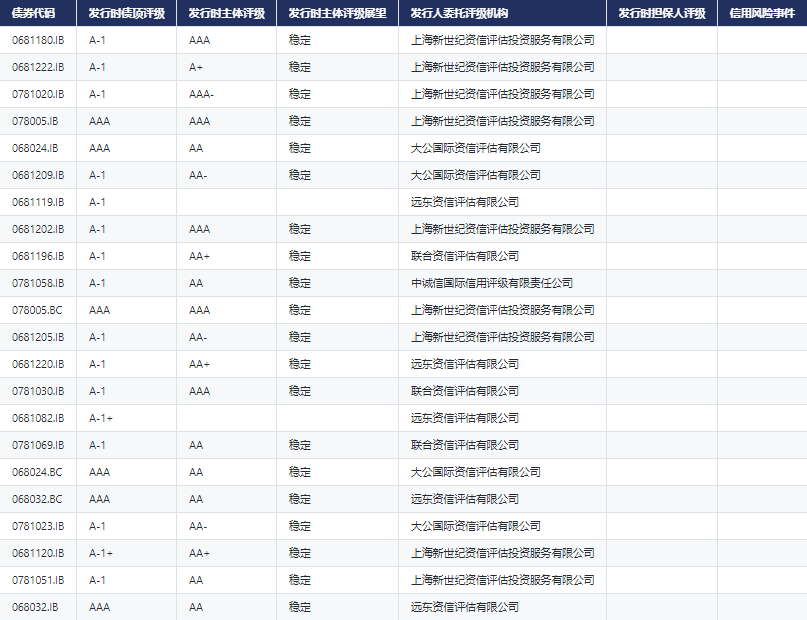This screenshot has height=620, width=807.
Task: Select 大公国际资信评估有限公司 in 068024.IB row
Action: tap(476, 148)
